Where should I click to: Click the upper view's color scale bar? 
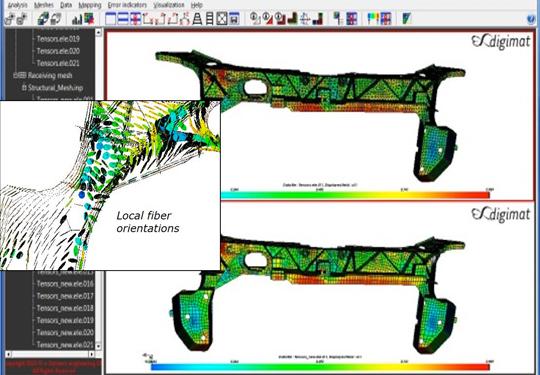[x=355, y=195]
